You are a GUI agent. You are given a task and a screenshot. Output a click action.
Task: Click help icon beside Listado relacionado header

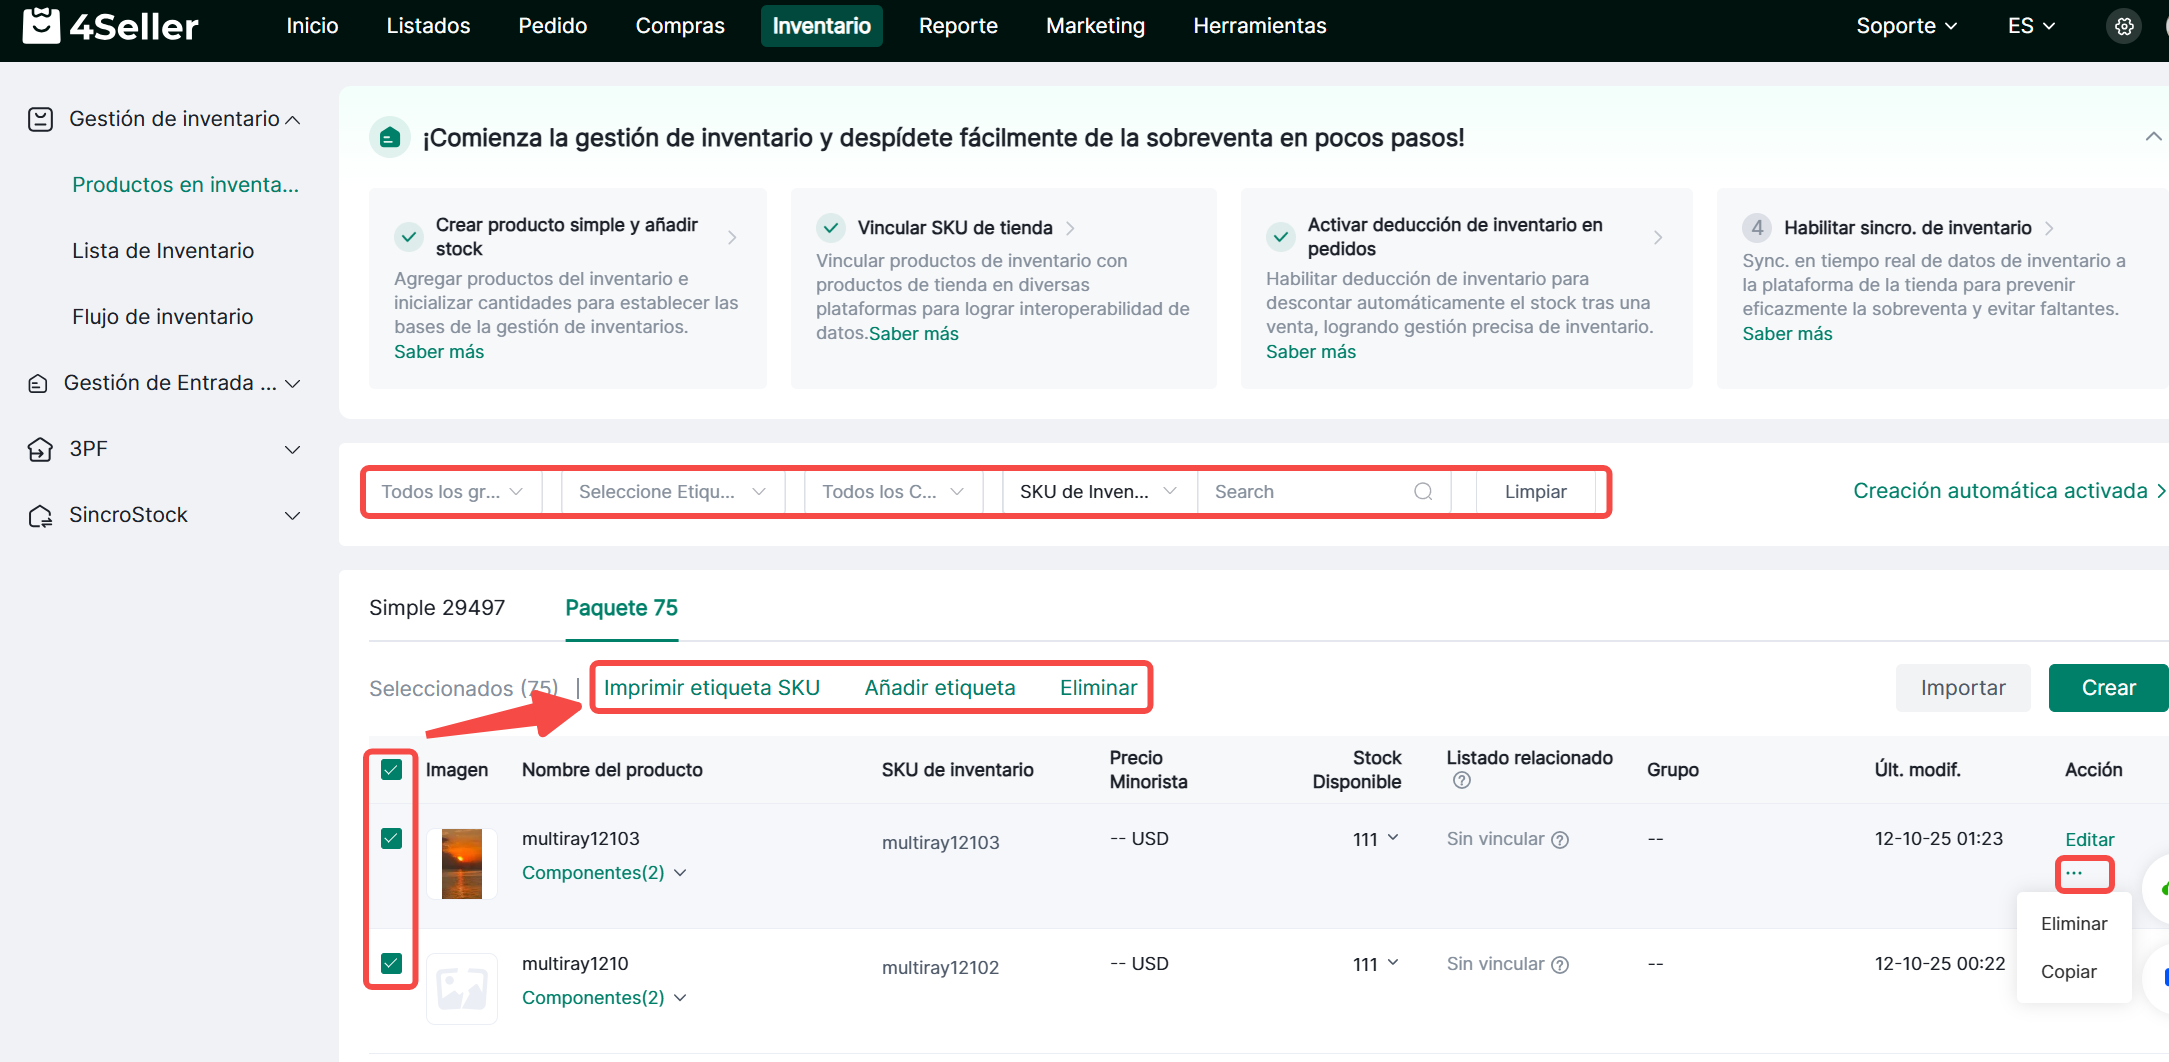point(1461,781)
